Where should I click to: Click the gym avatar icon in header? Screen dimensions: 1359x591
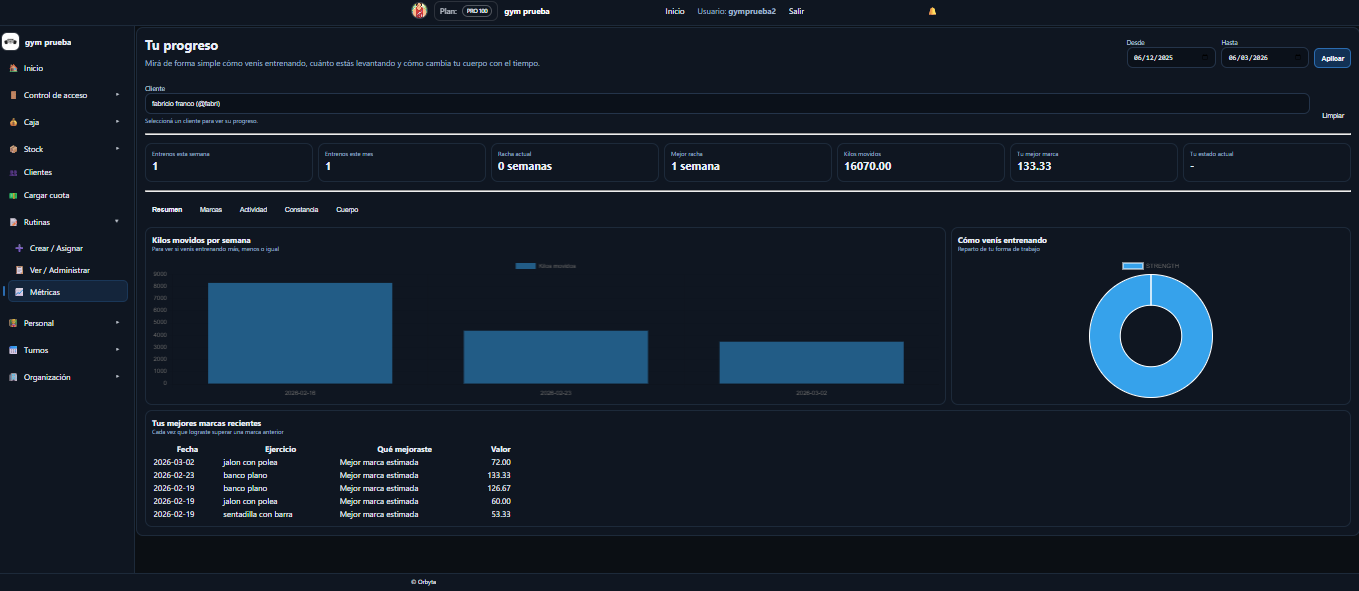pos(419,11)
